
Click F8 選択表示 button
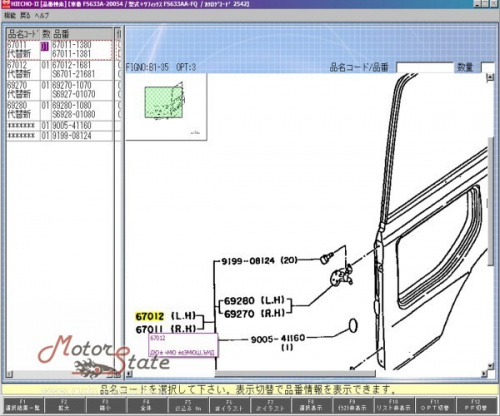[x=311, y=405]
